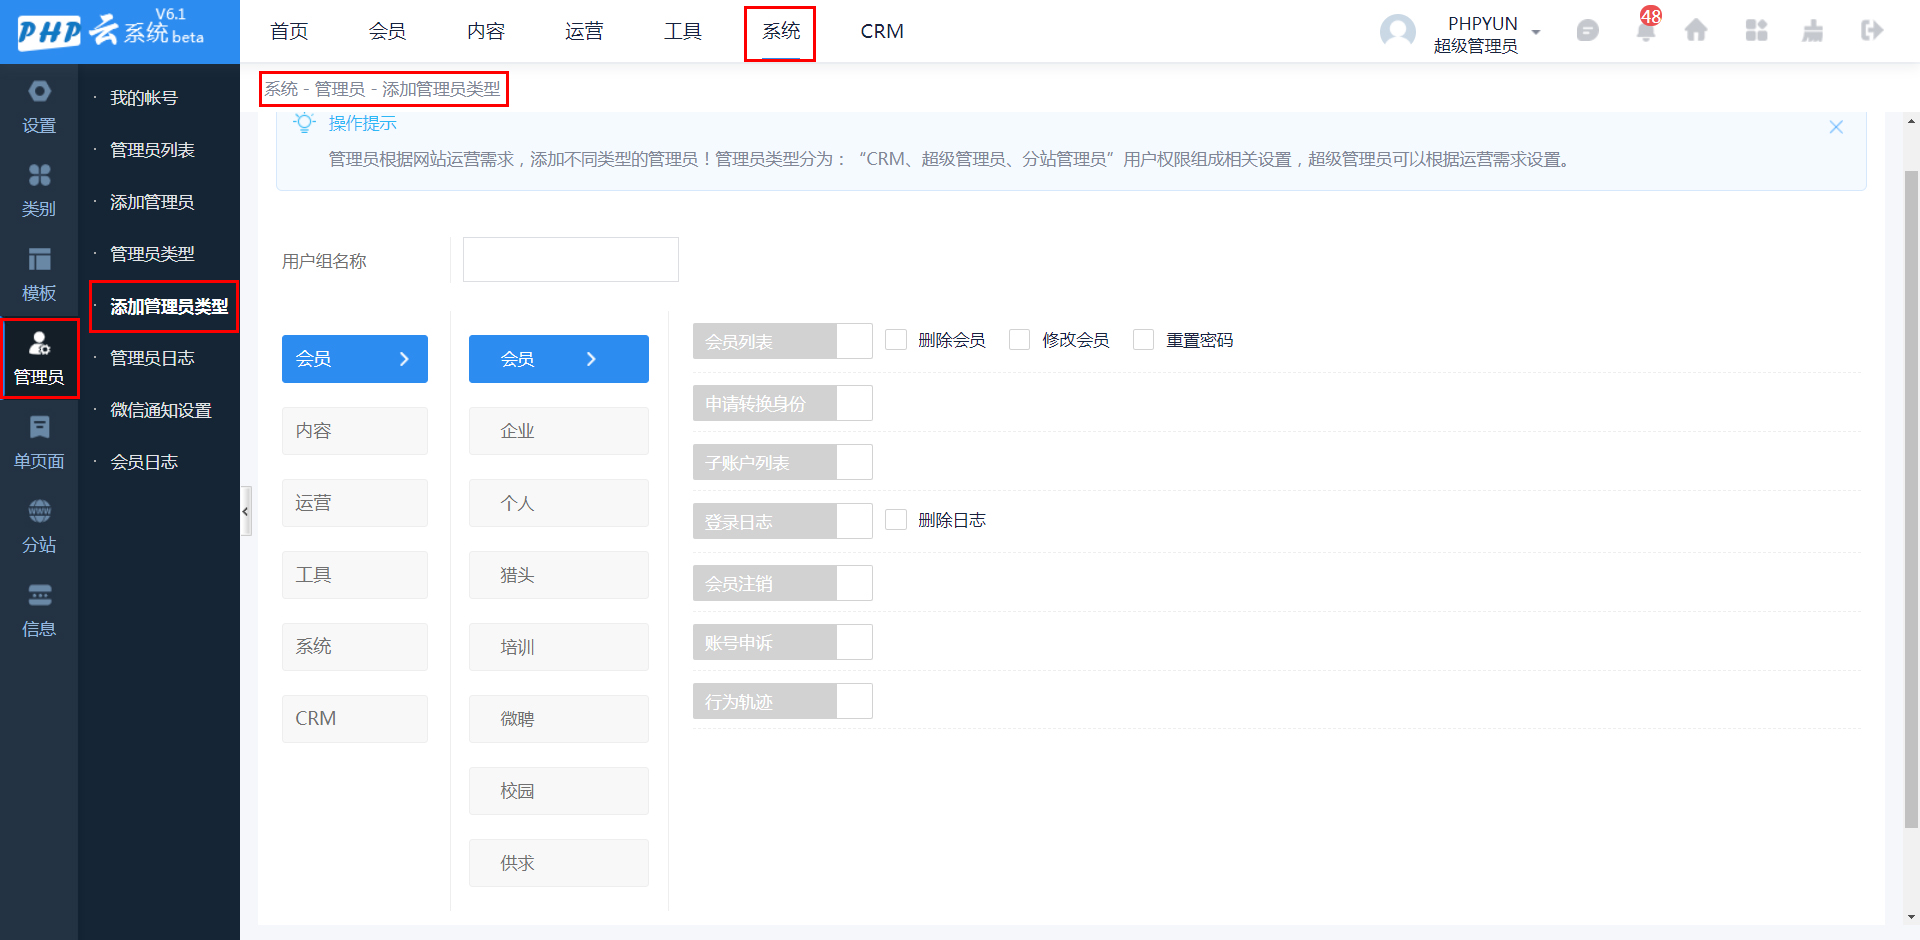The image size is (1920, 940).
Task: Open the CRM top menu
Action: (x=882, y=31)
